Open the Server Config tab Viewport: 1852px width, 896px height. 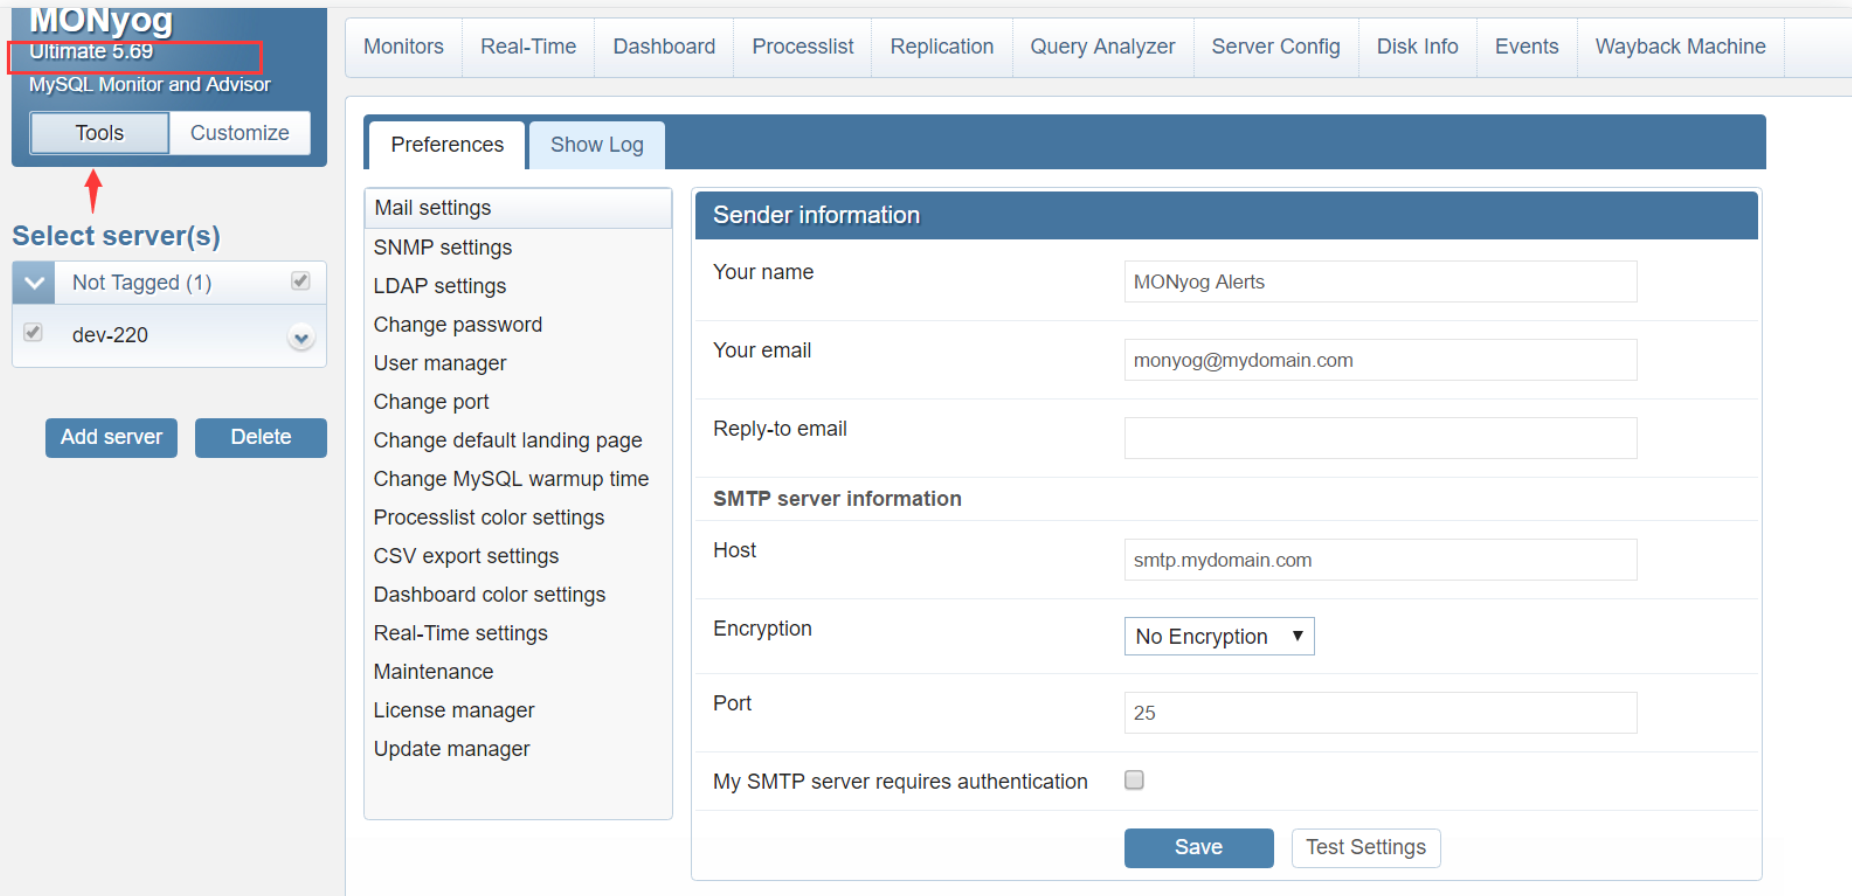click(1276, 47)
